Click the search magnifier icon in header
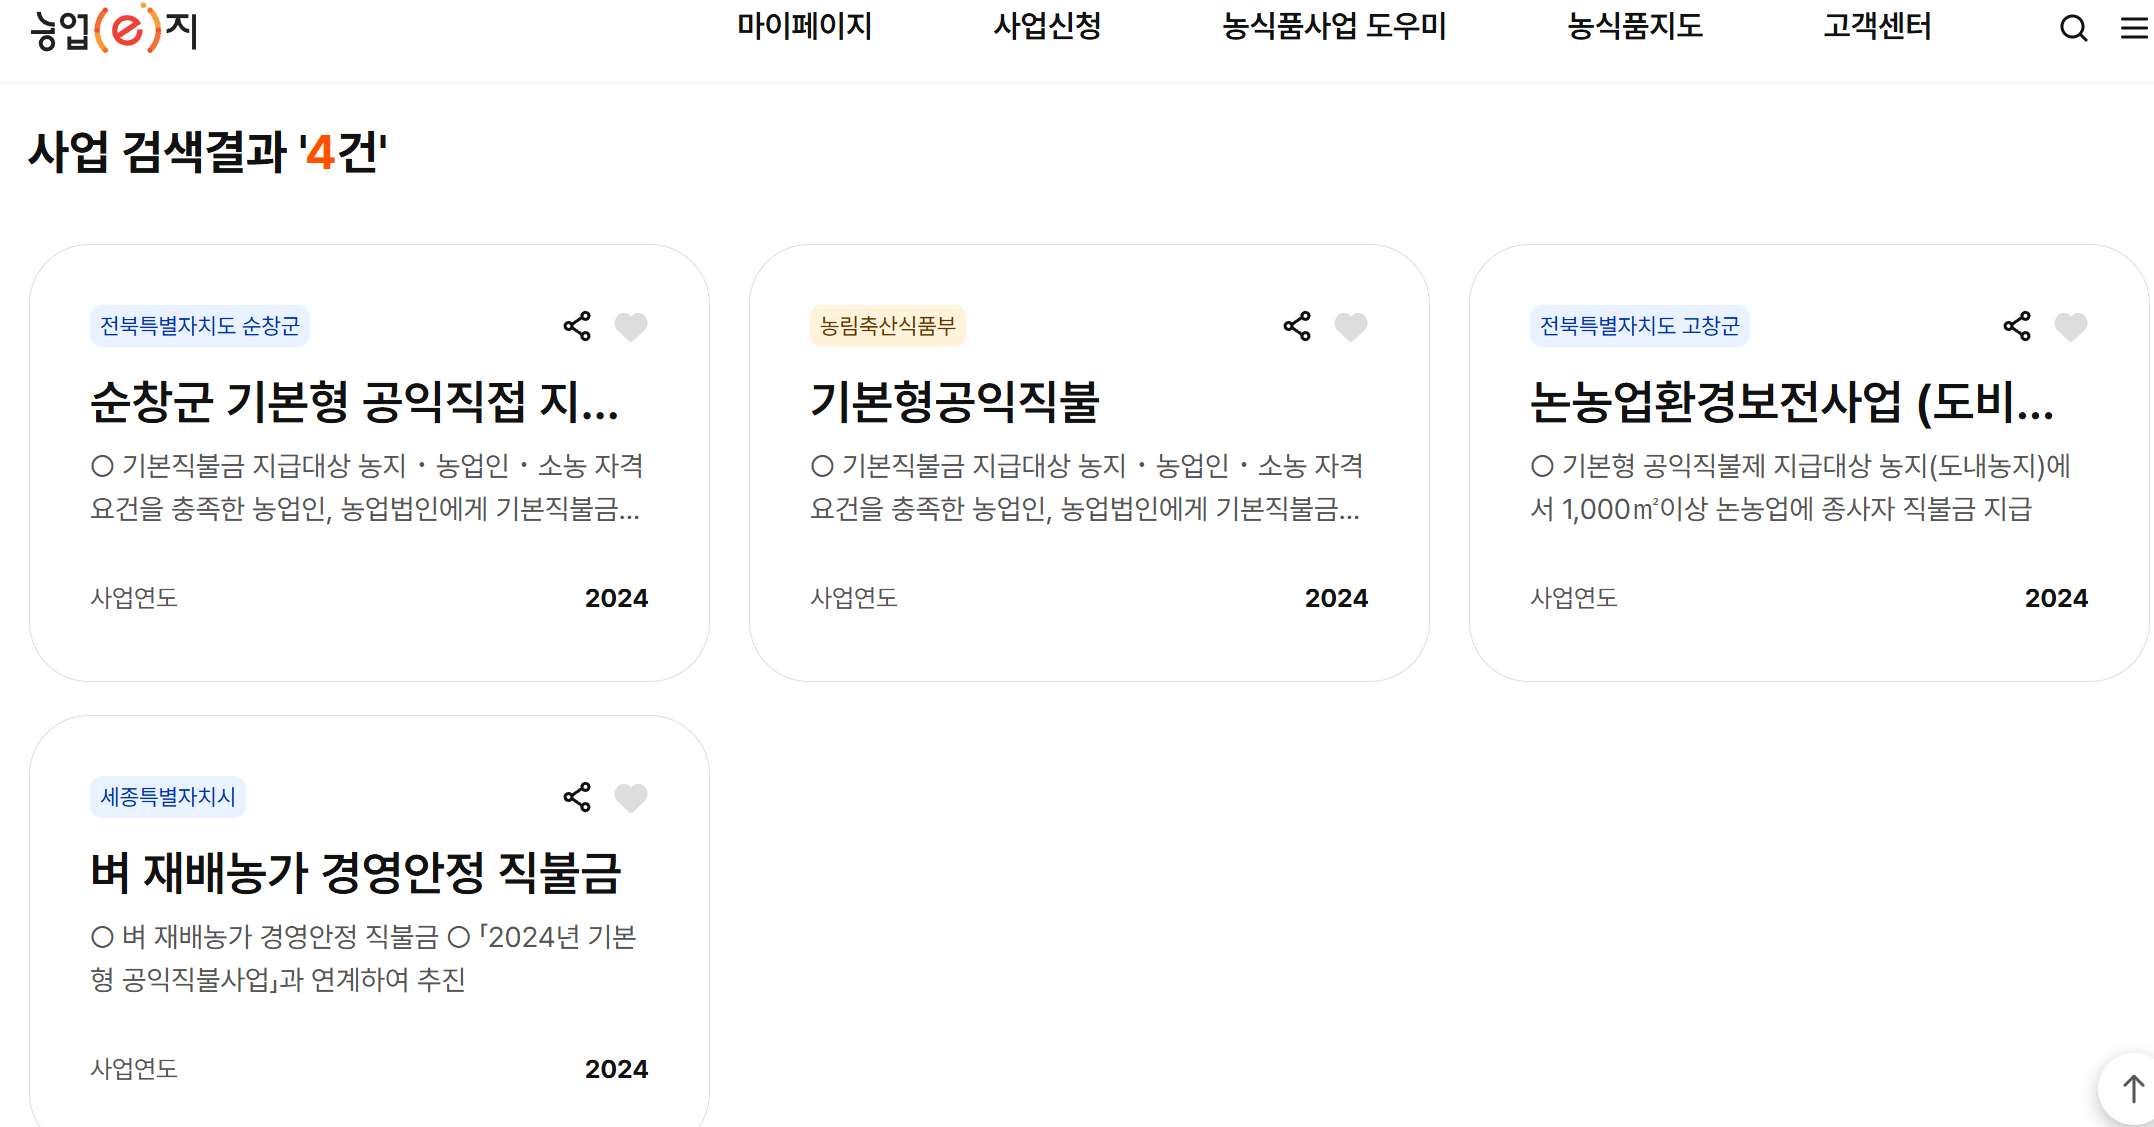This screenshot has width=2154, height=1127. pos(2073,28)
